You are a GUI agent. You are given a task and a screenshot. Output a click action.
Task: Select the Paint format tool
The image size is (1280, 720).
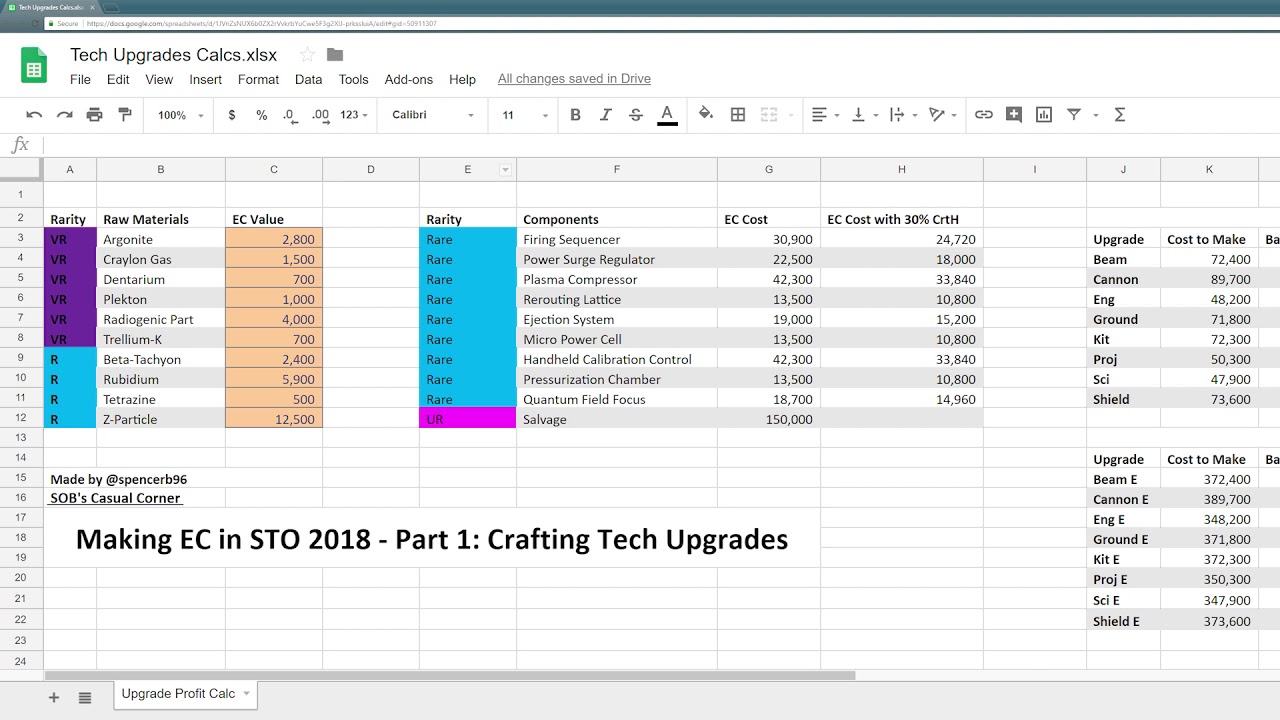pyautogui.click(x=125, y=115)
